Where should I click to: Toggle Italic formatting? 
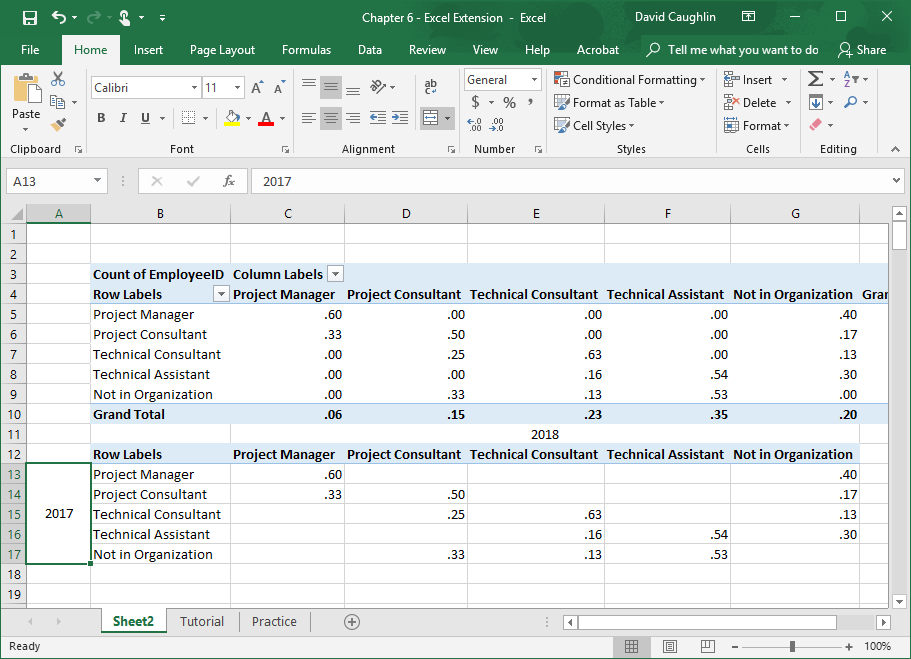point(123,118)
